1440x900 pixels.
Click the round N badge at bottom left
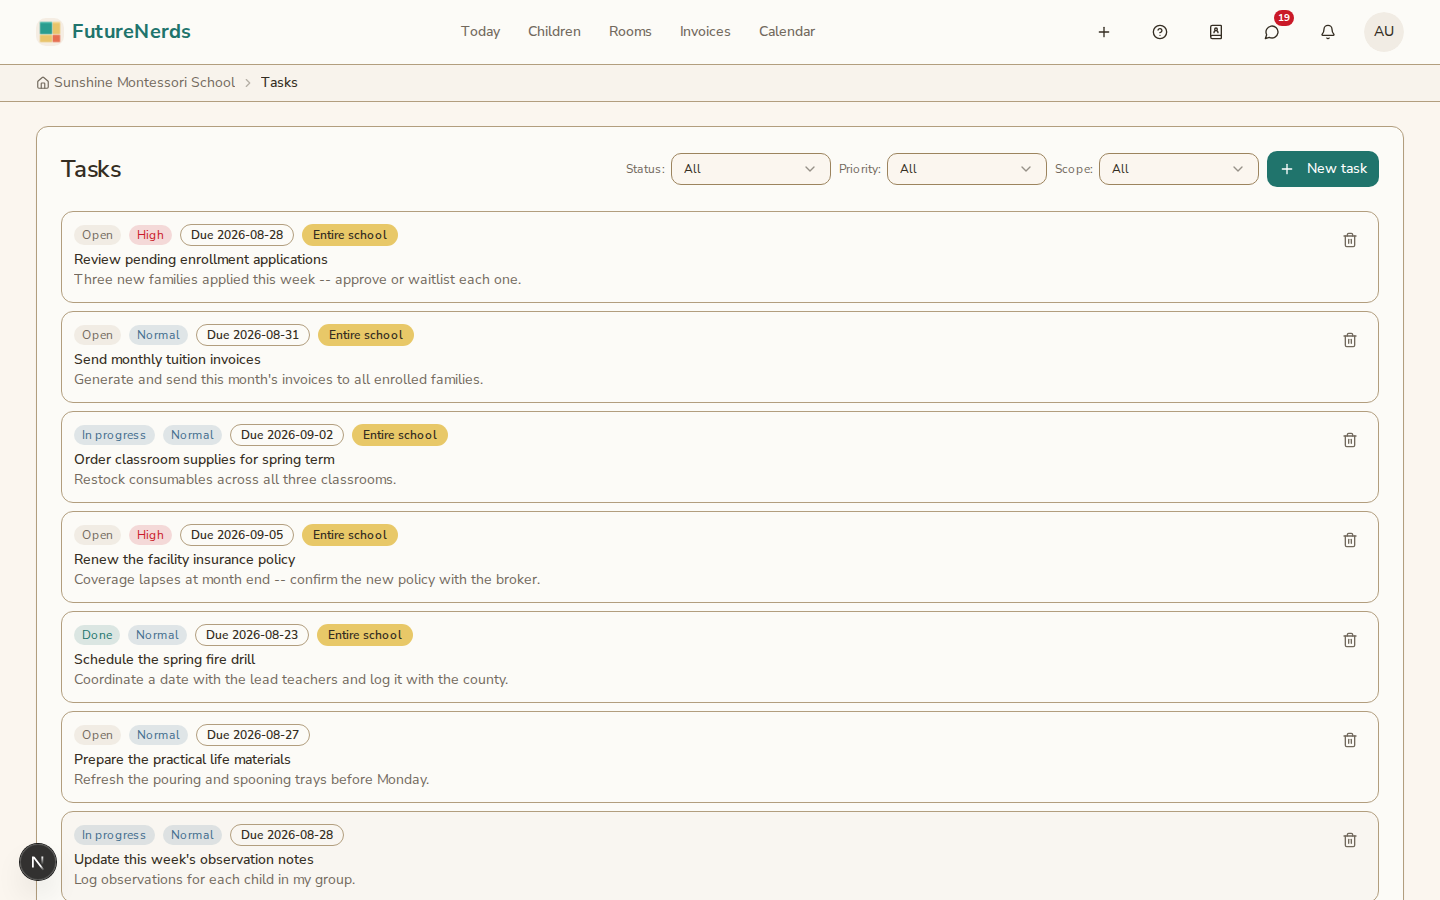[x=38, y=862]
